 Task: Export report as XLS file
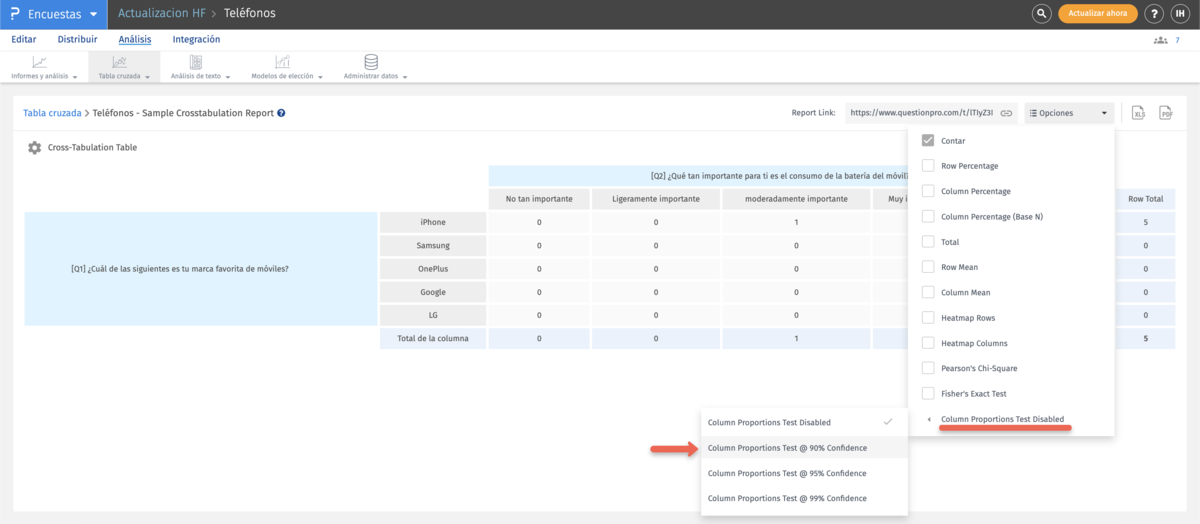point(1138,113)
